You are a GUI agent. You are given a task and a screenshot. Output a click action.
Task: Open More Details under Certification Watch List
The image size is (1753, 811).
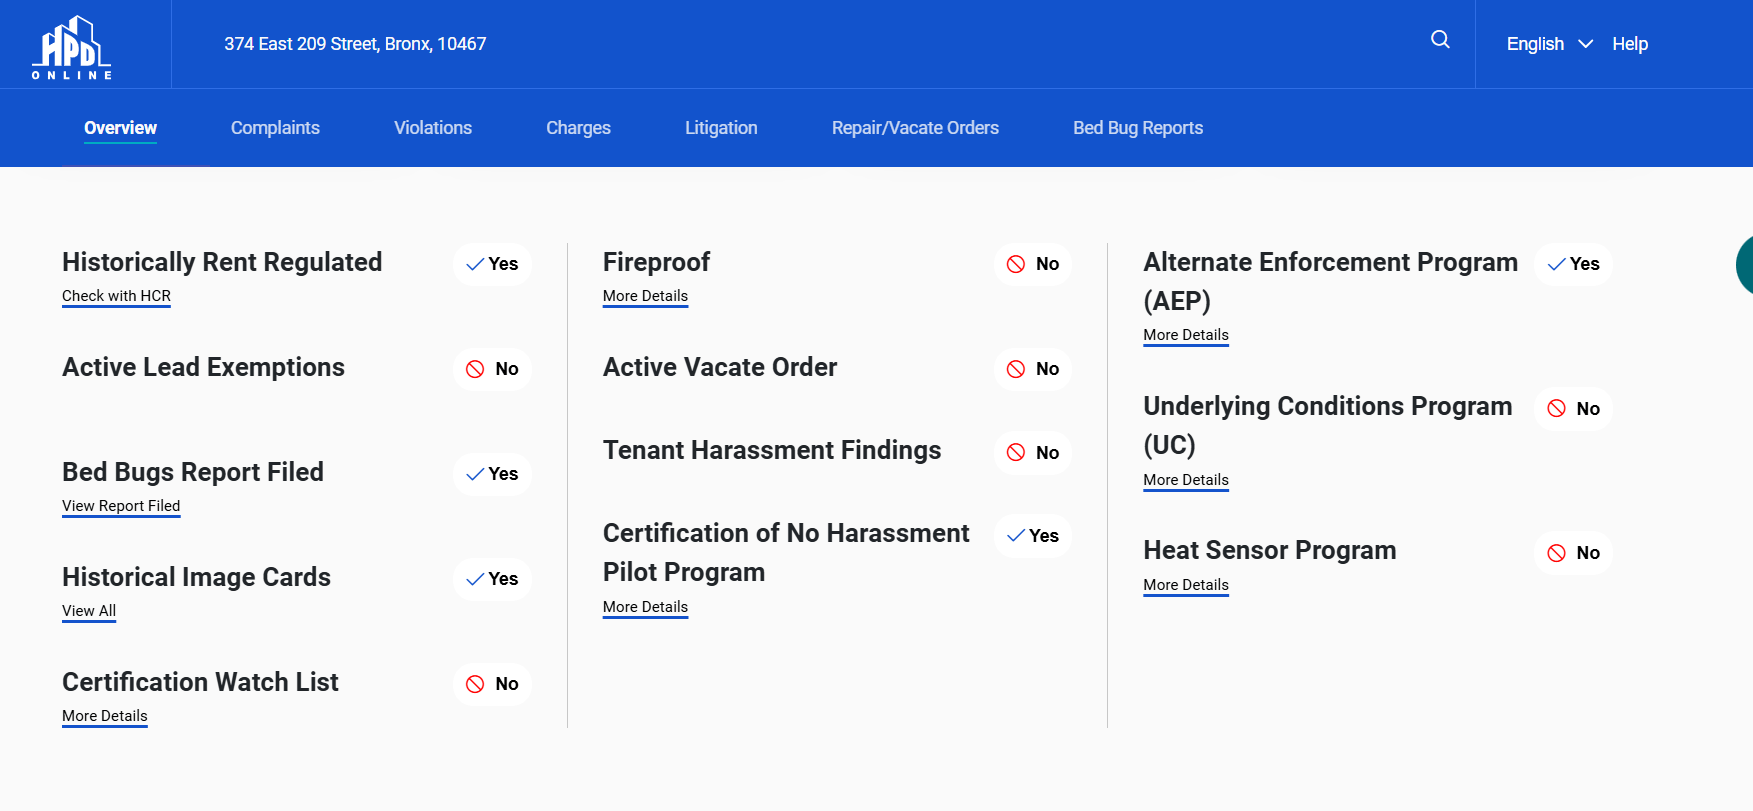[x=105, y=716]
